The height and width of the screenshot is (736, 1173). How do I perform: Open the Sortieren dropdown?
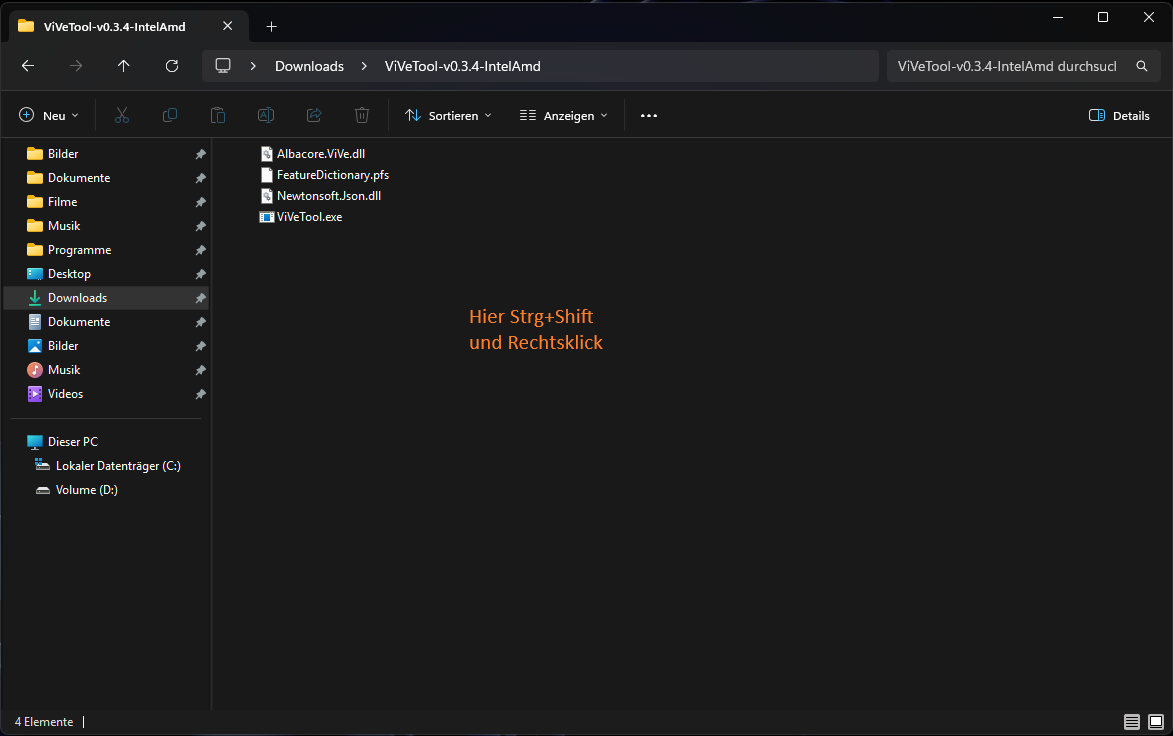[448, 115]
